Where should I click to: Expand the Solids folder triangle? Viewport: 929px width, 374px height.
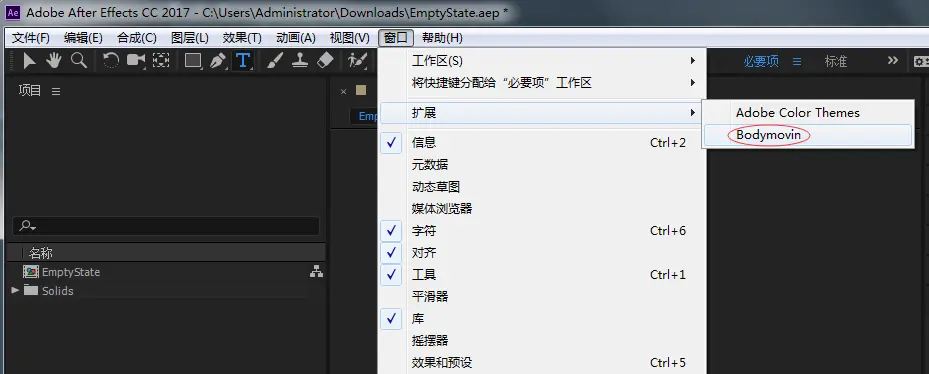coord(15,290)
